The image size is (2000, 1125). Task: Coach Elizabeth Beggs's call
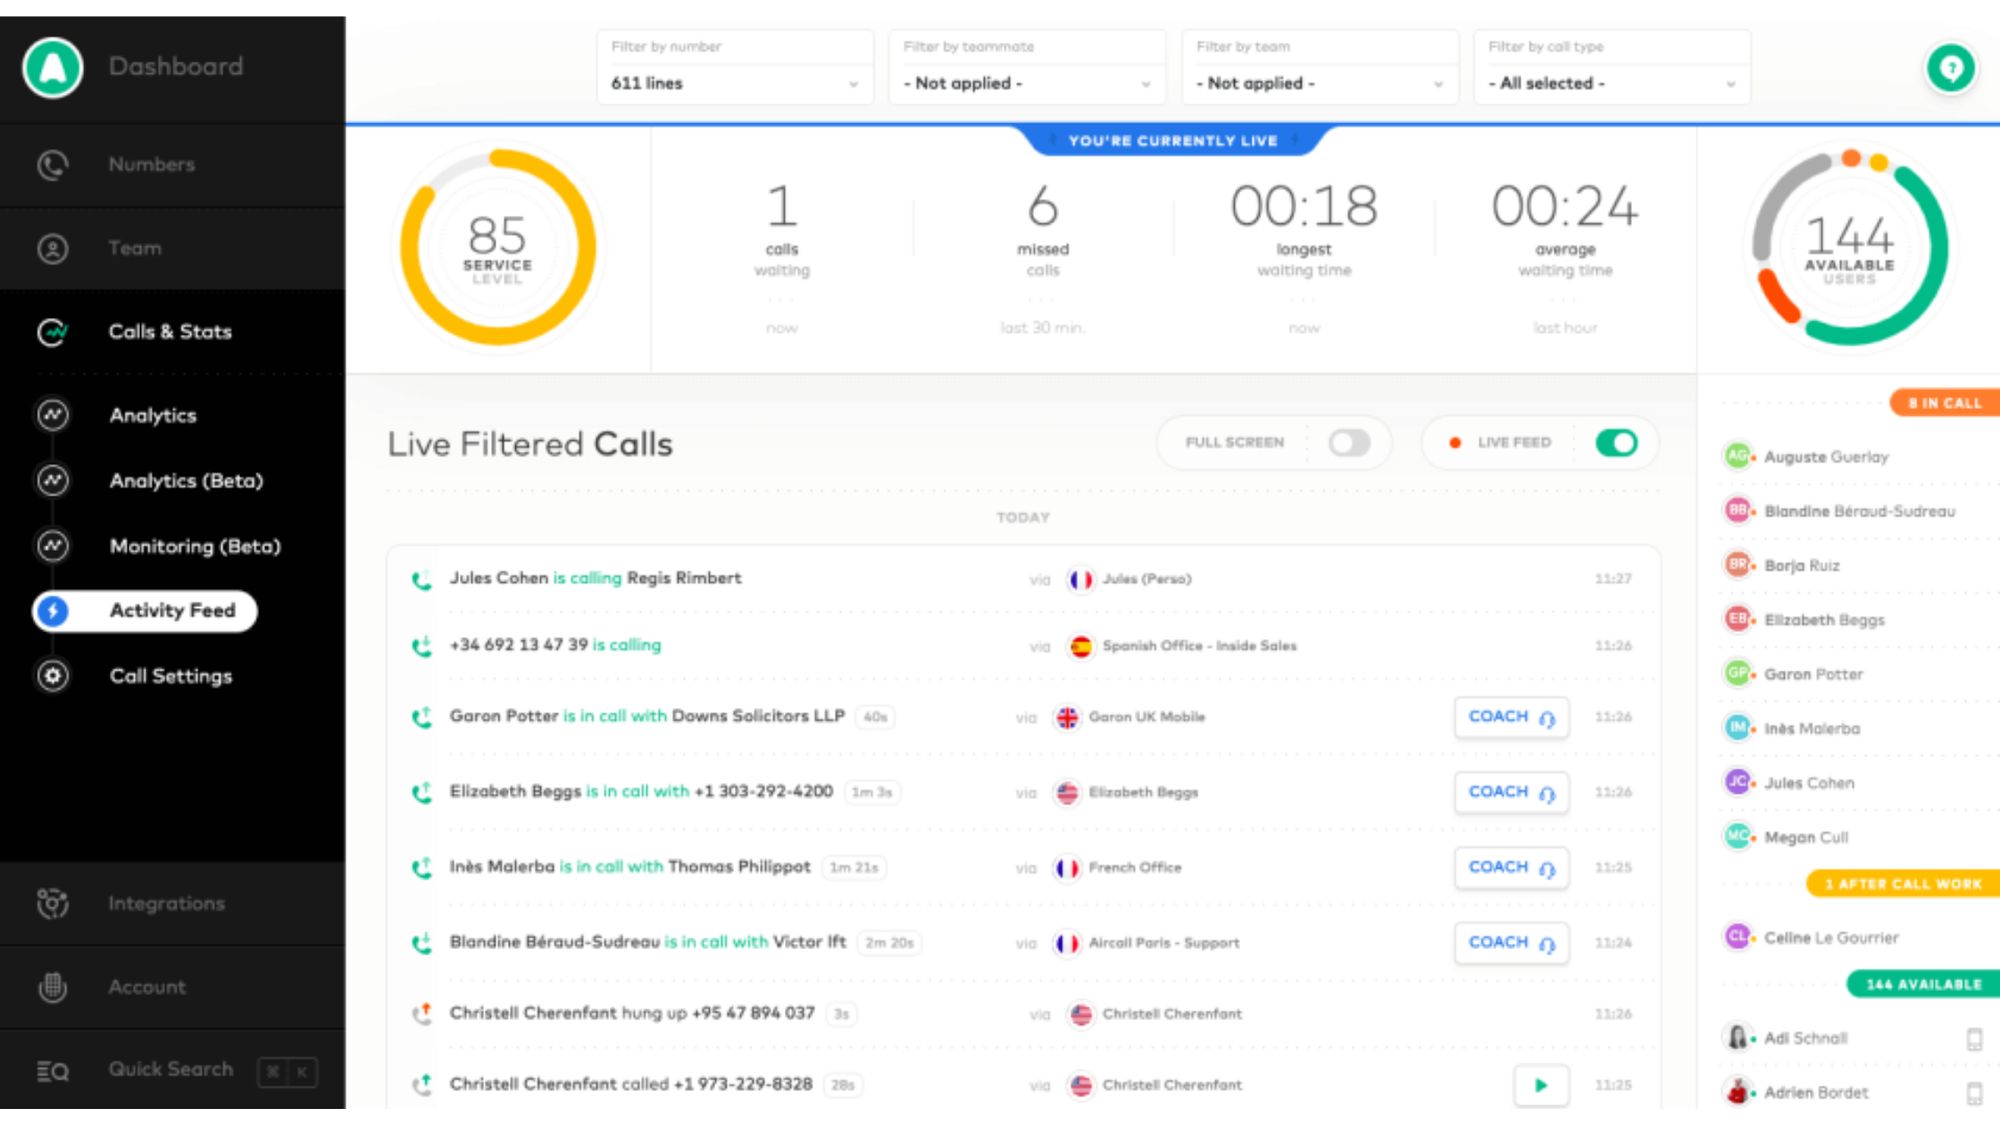[1511, 792]
